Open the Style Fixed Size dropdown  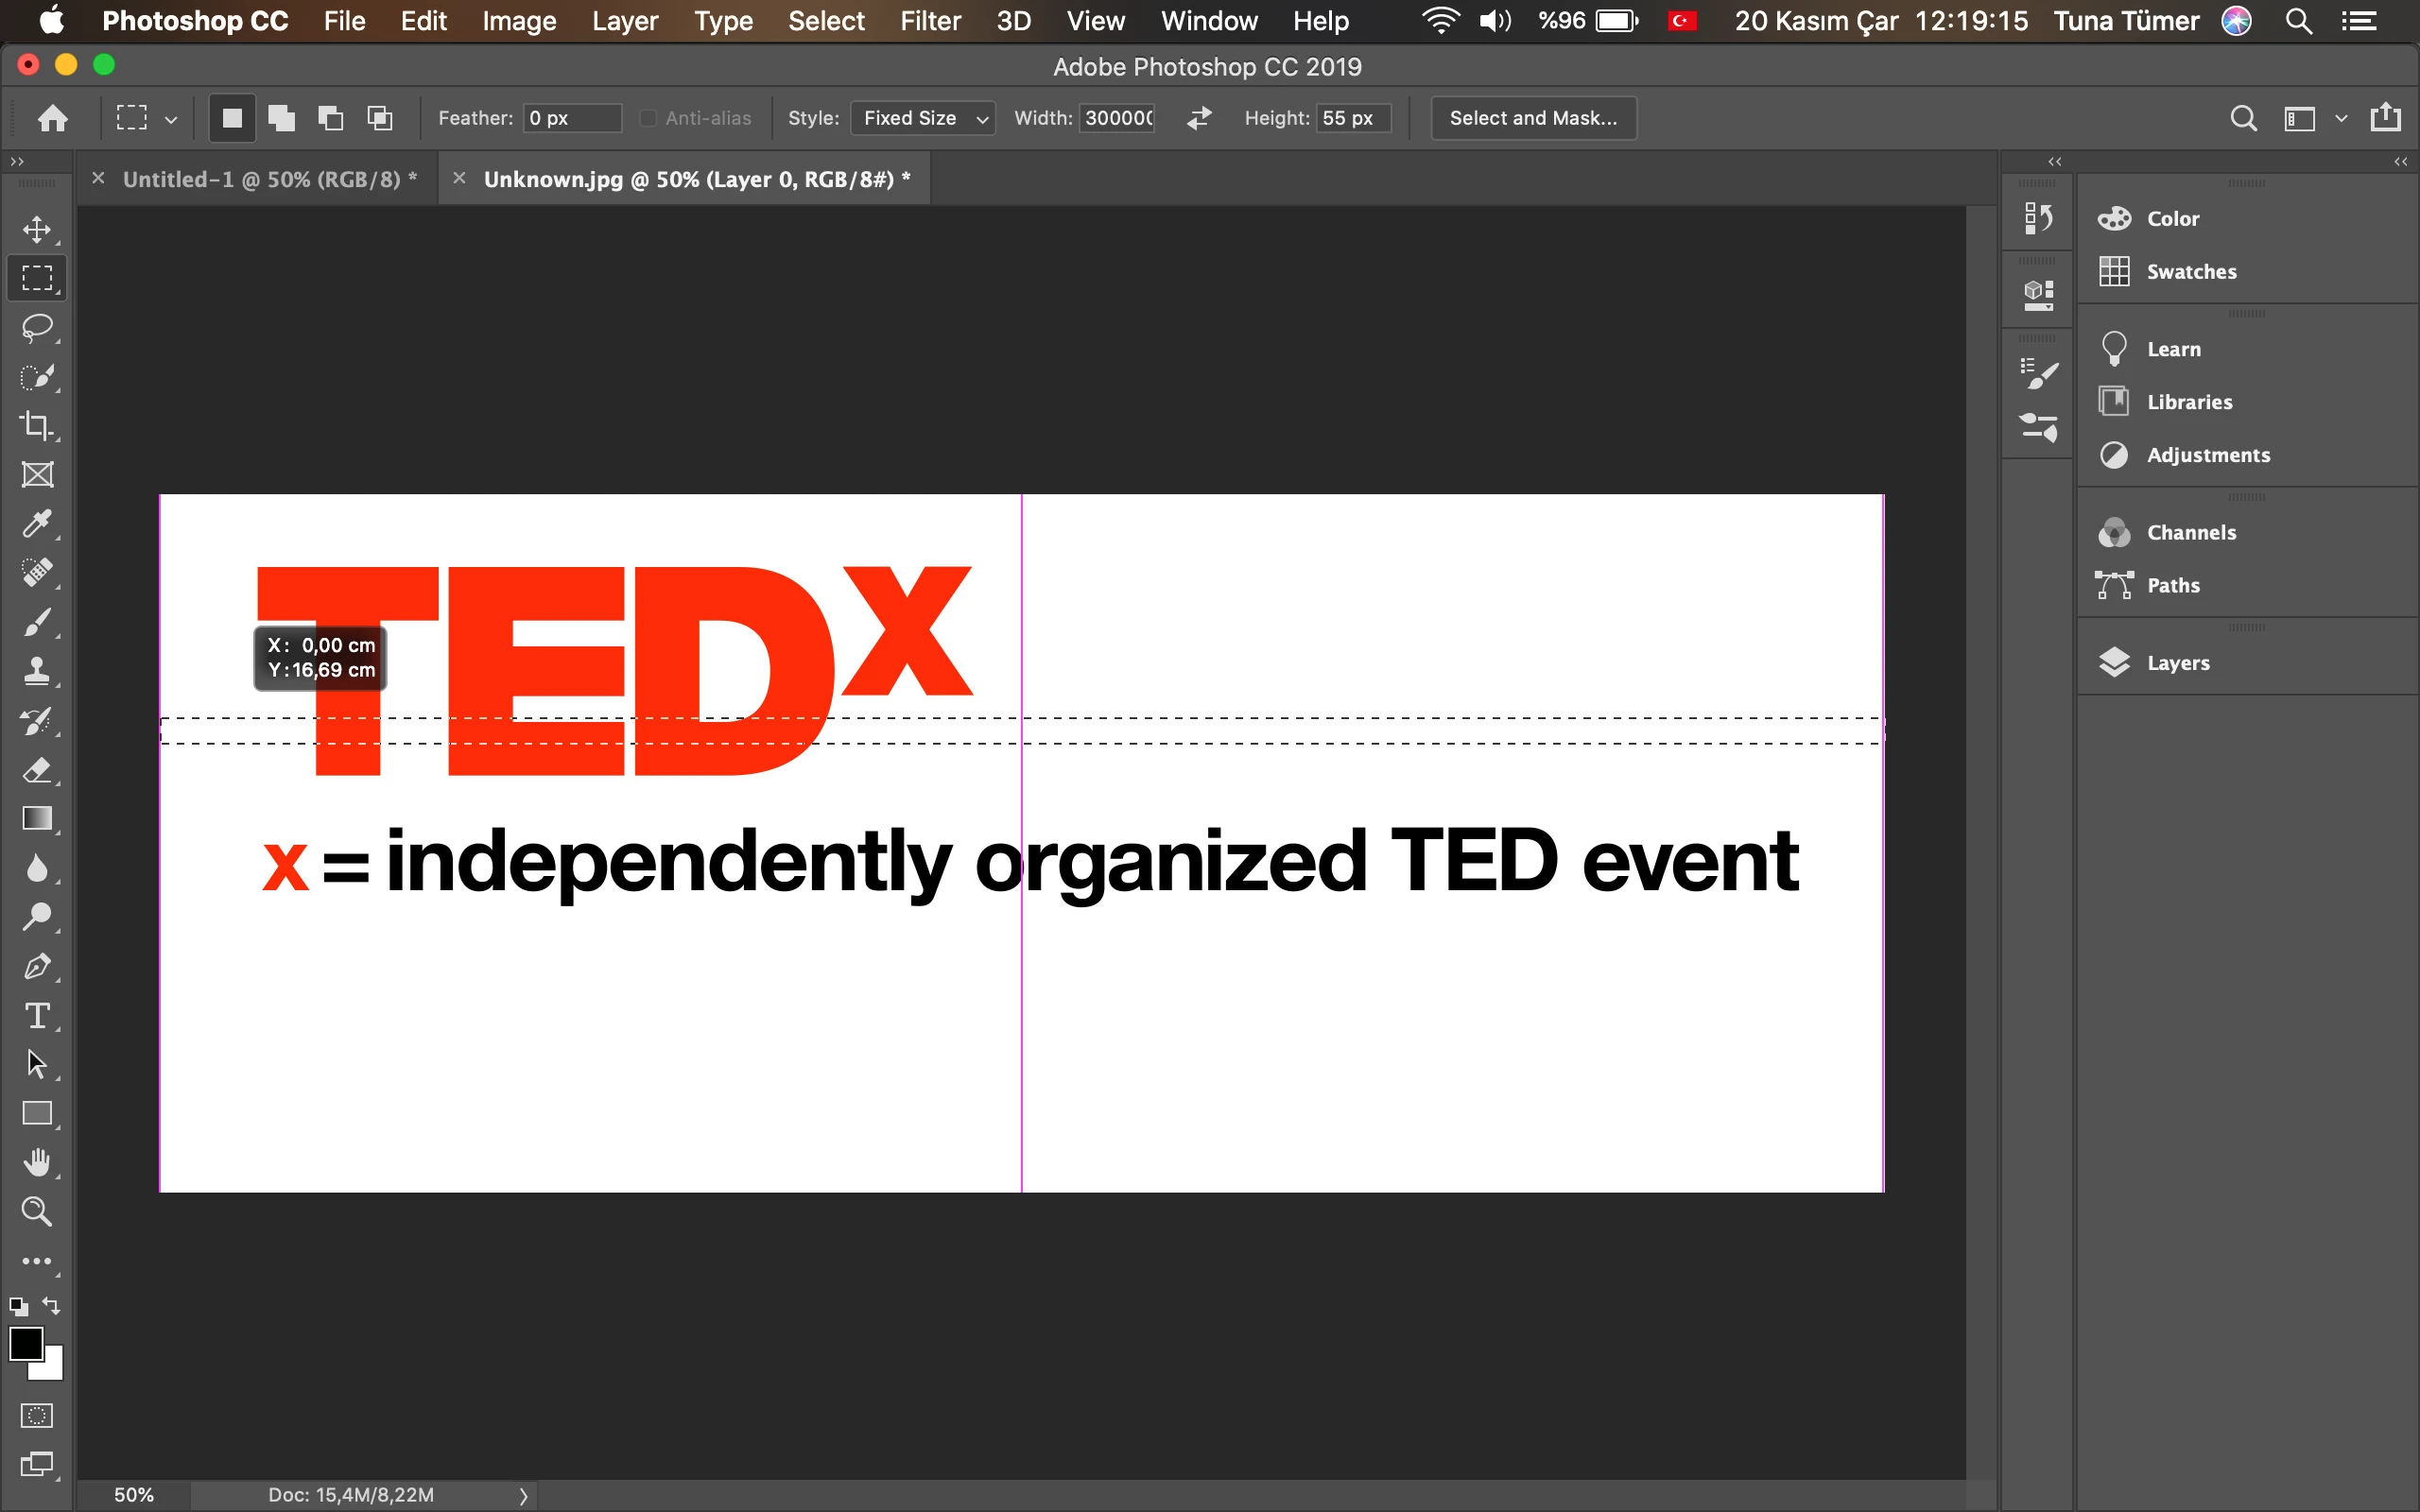click(x=922, y=118)
